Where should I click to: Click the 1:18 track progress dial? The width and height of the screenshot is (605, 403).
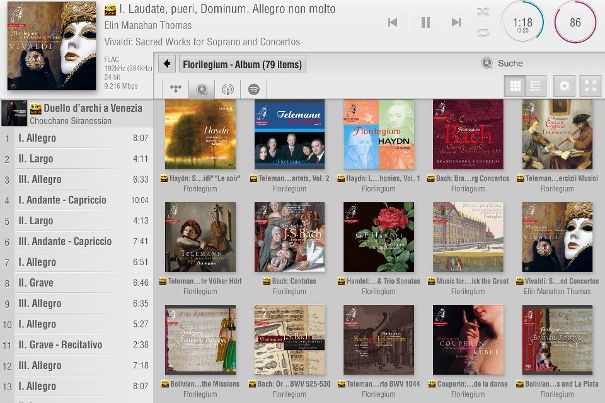[522, 23]
